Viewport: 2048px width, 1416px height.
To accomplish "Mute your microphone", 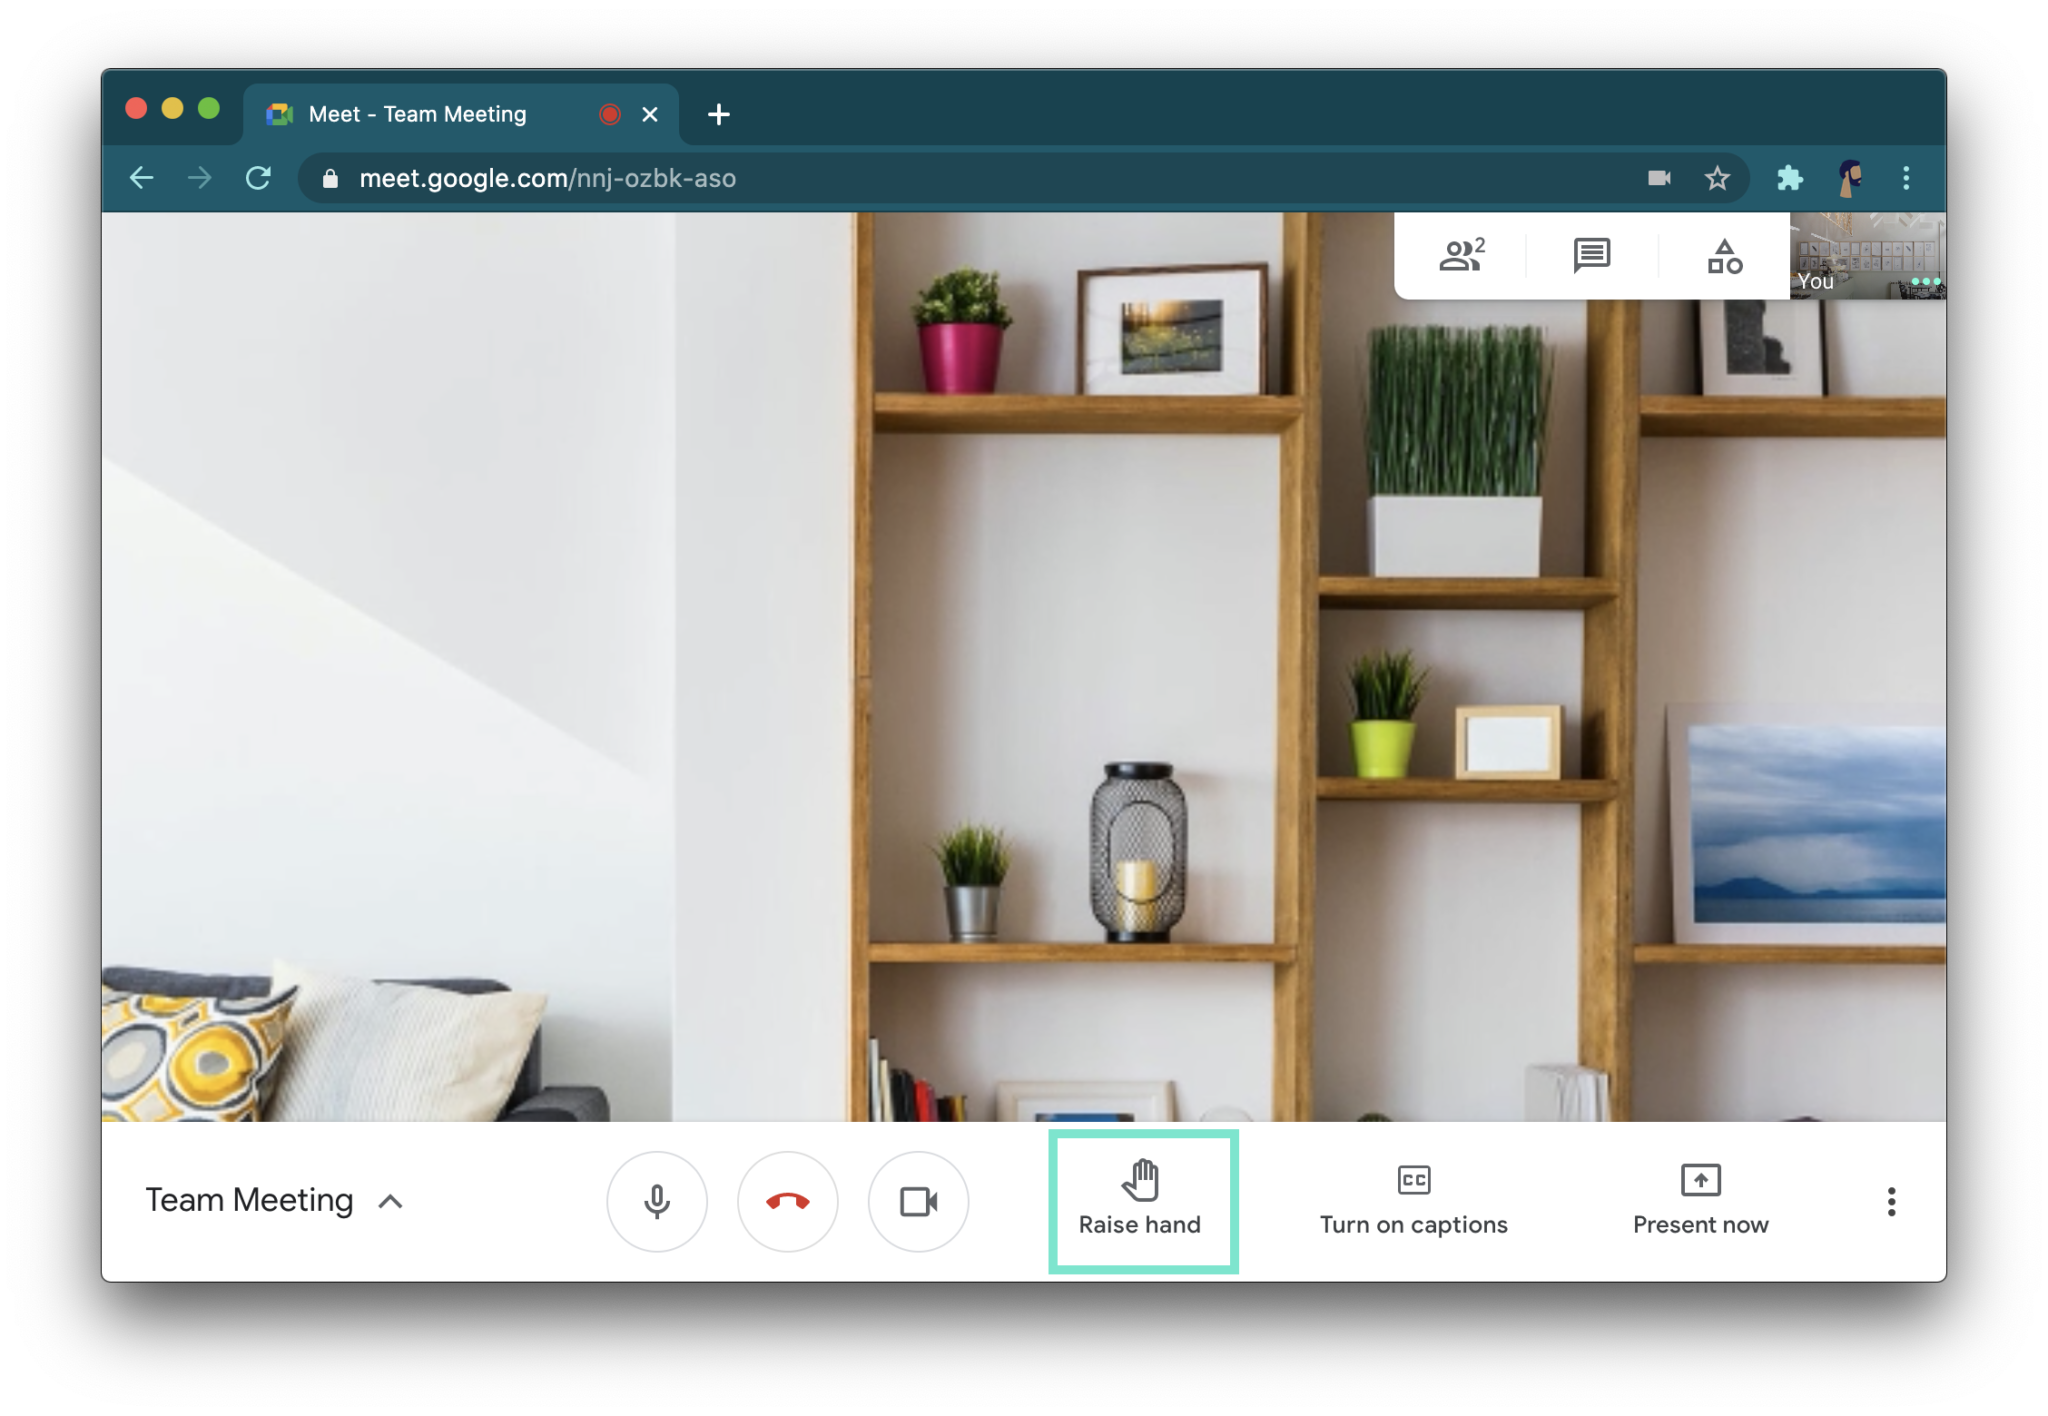I will pyautogui.click(x=657, y=1202).
